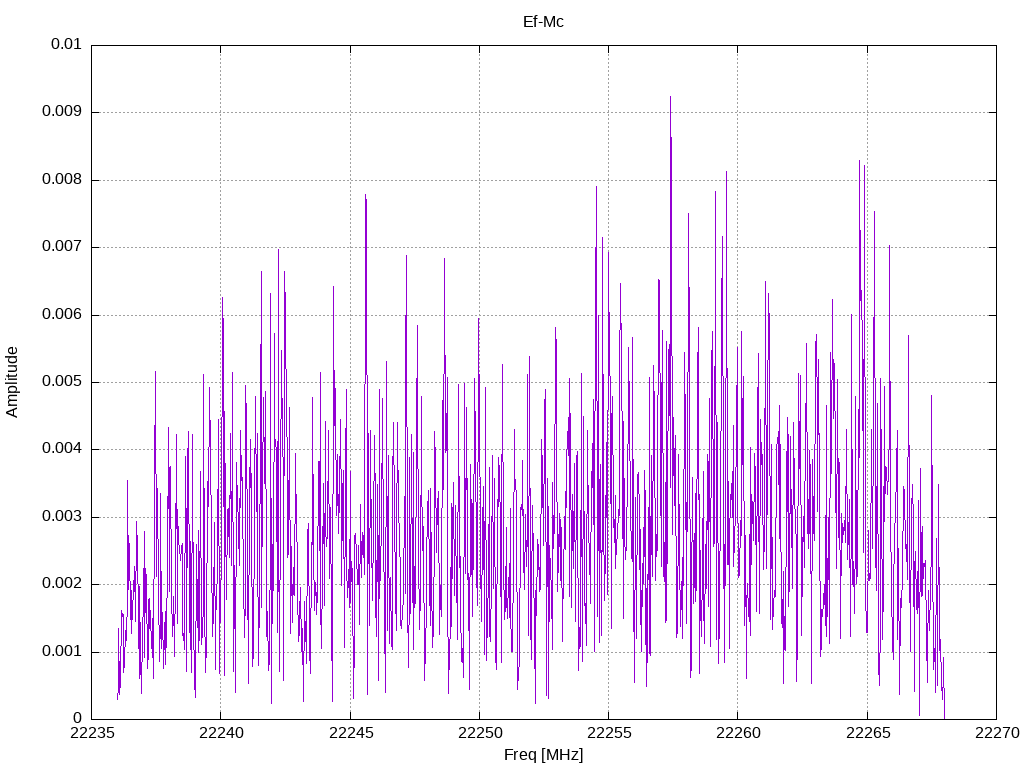Click the plot title Ef-Mc
Image resolution: width=1024 pixels, height=768 pixels.
pyautogui.click(x=543, y=22)
